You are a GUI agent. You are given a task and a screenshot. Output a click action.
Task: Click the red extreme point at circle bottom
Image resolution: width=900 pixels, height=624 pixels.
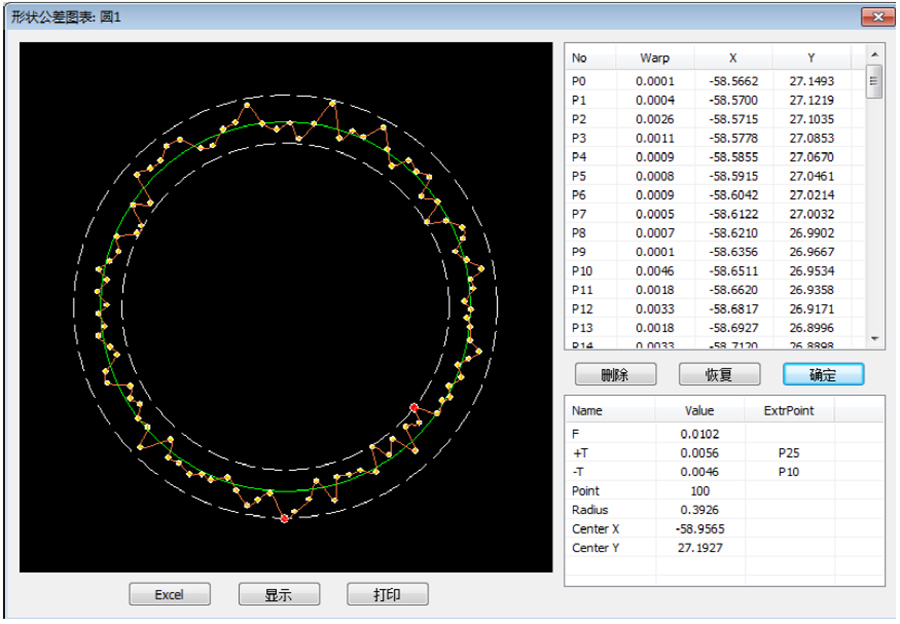[x=285, y=518]
